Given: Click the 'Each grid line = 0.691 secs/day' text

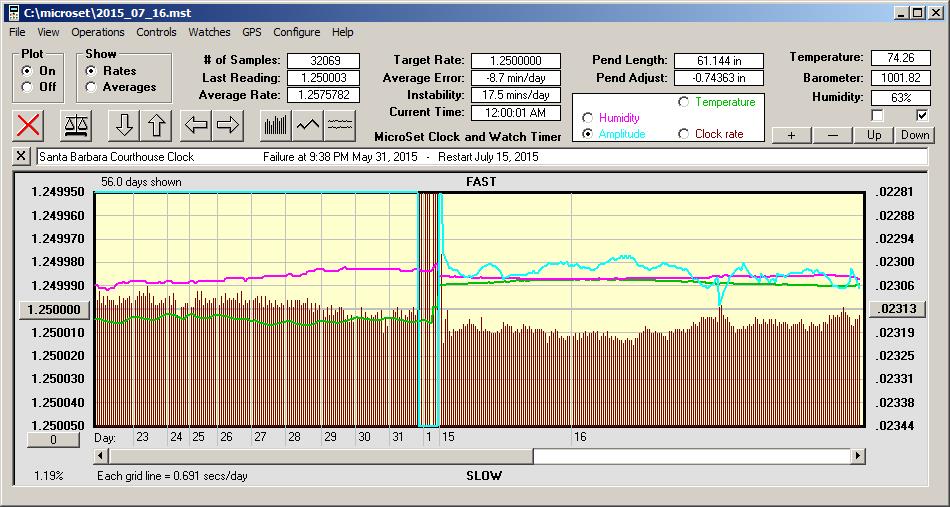Looking at the screenshot, I should click(x=172, y=476).
